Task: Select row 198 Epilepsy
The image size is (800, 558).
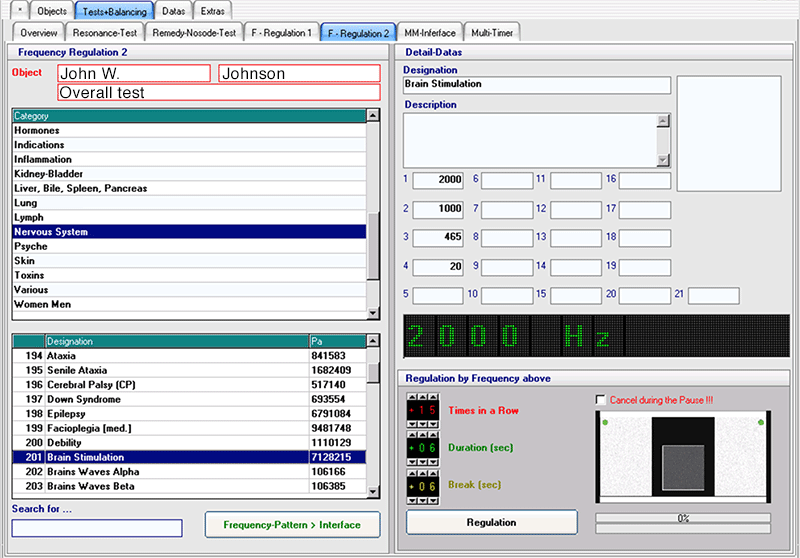Action: [189, 414]
